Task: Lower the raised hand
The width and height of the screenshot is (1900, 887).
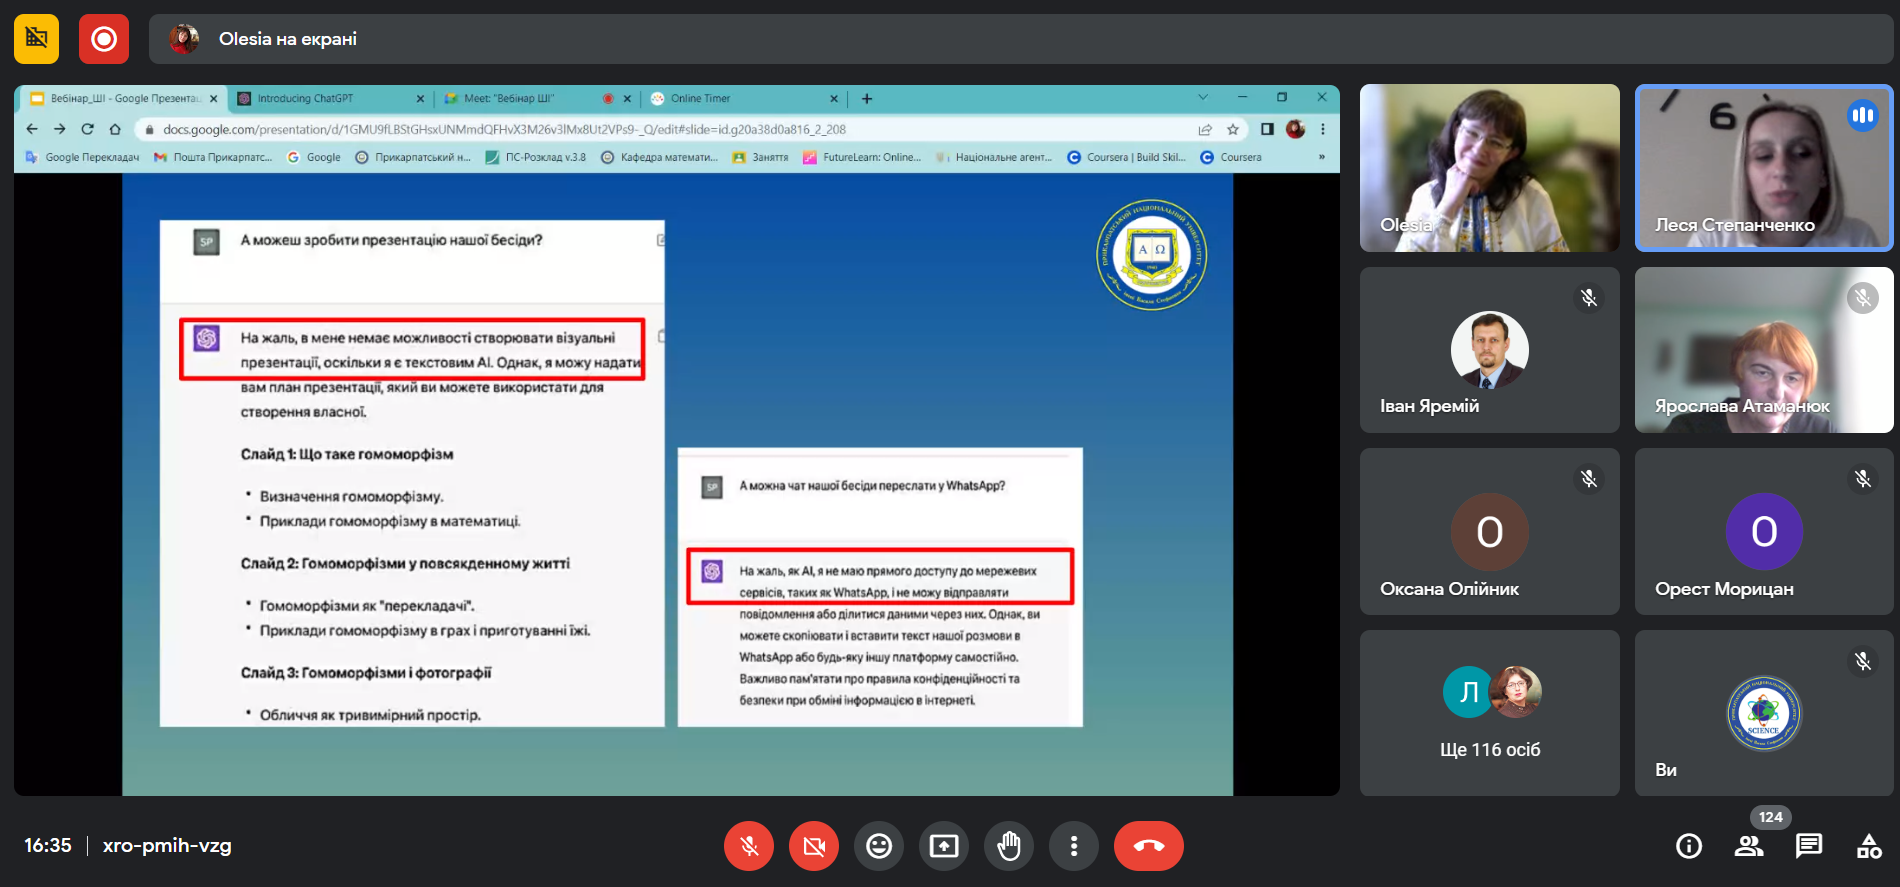Action: pyautogui.click(x=1009, y=846)
